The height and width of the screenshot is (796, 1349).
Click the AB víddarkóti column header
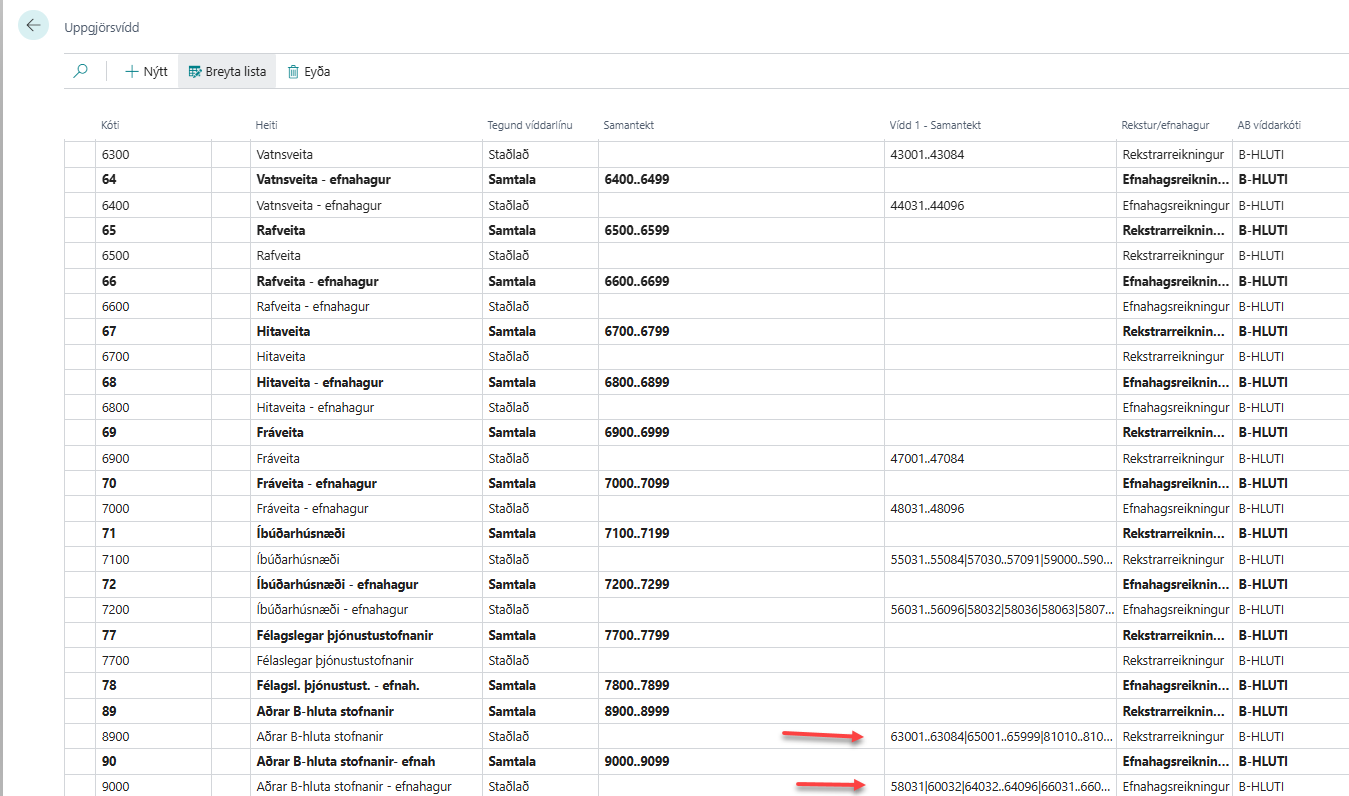(1269, 125)
